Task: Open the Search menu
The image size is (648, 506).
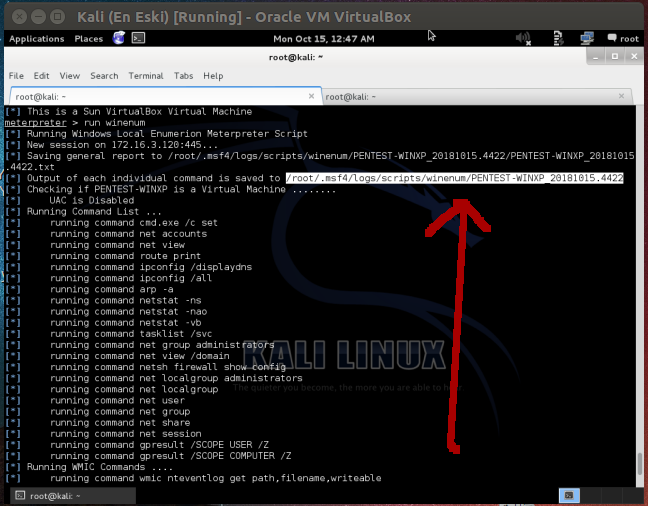Action: (104, 76)
